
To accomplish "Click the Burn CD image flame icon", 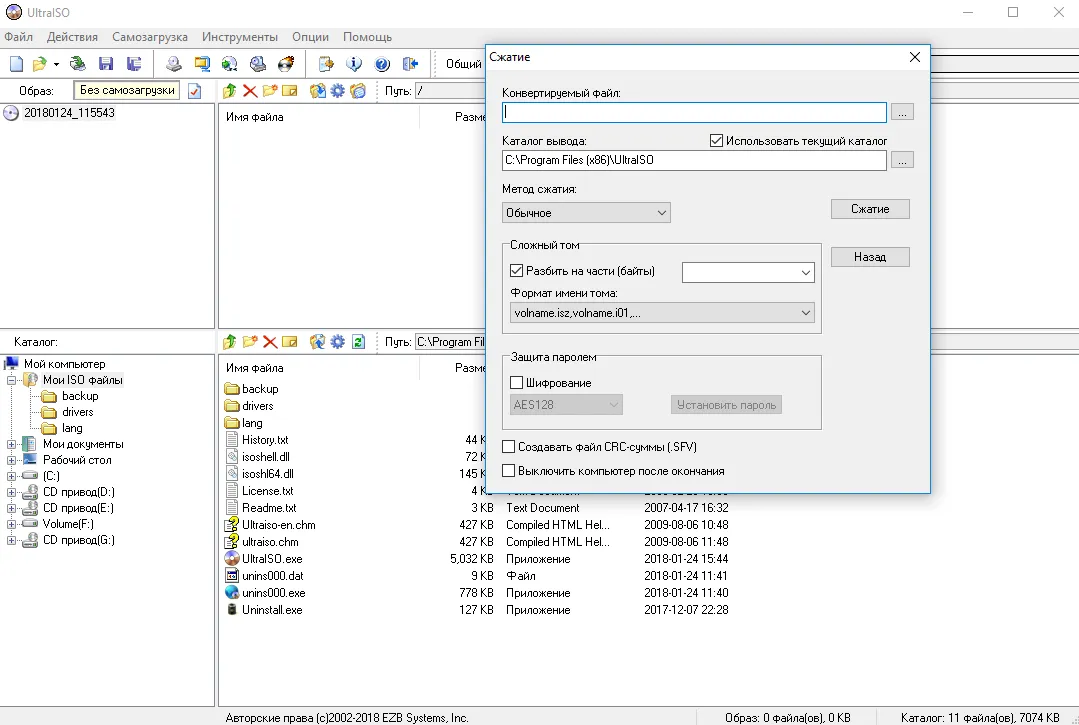I will tap(286, 64).
